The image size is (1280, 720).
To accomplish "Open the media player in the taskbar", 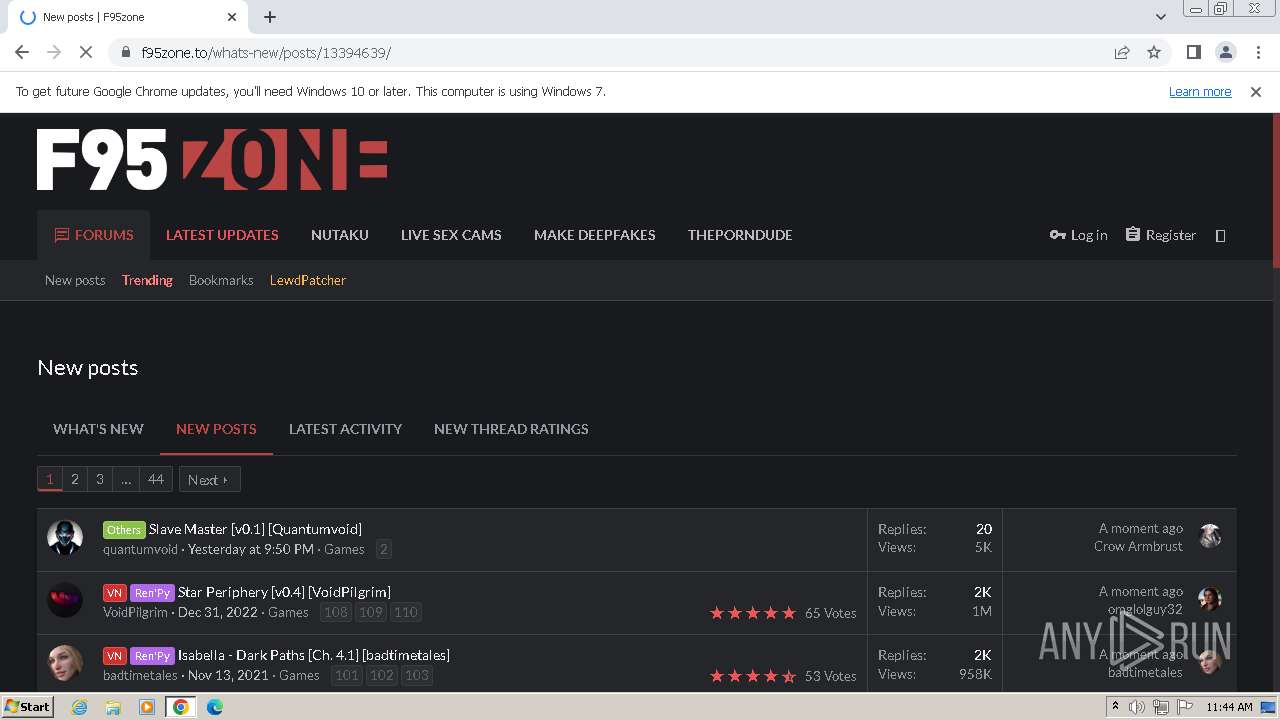I will coord(147,707).
